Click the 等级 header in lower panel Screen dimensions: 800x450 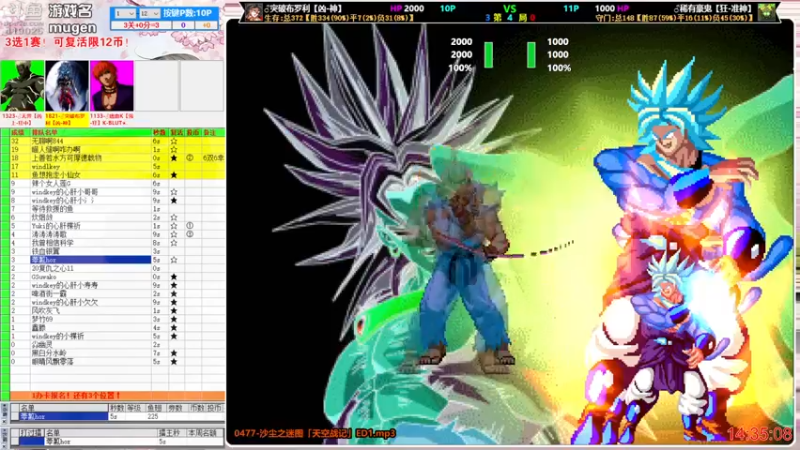click(x=134, y=408)
